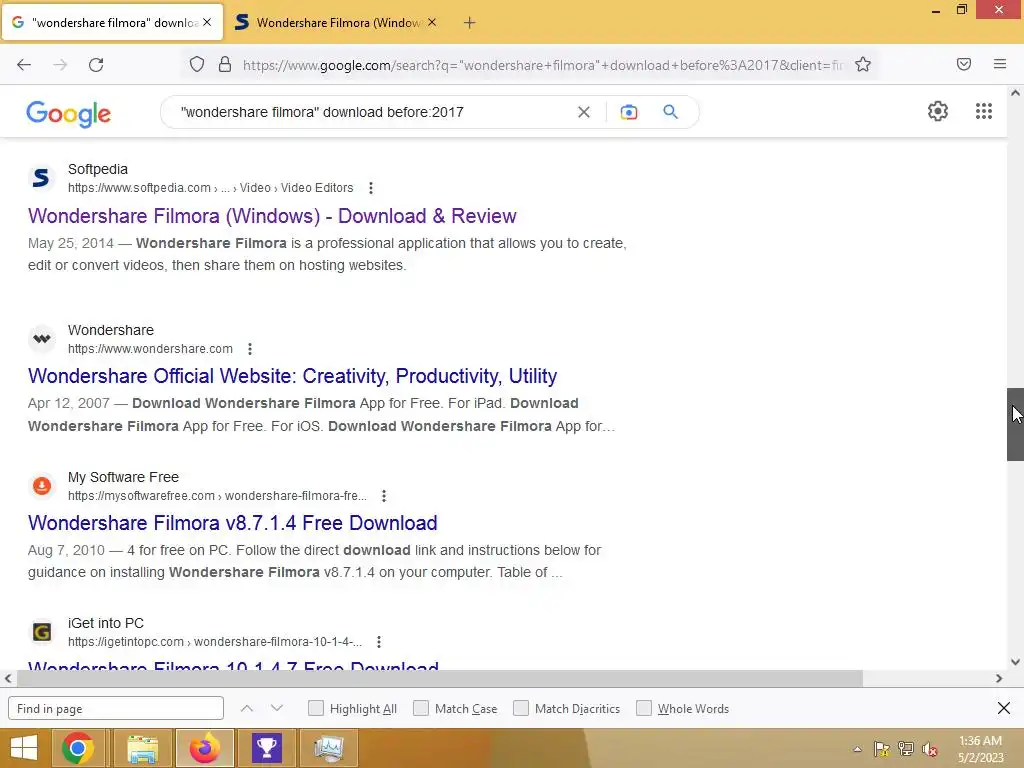The width and height of the screenshot is (1024, 768).
Task: Enable Match Diacritics in find bar
Action: point(520,708)
